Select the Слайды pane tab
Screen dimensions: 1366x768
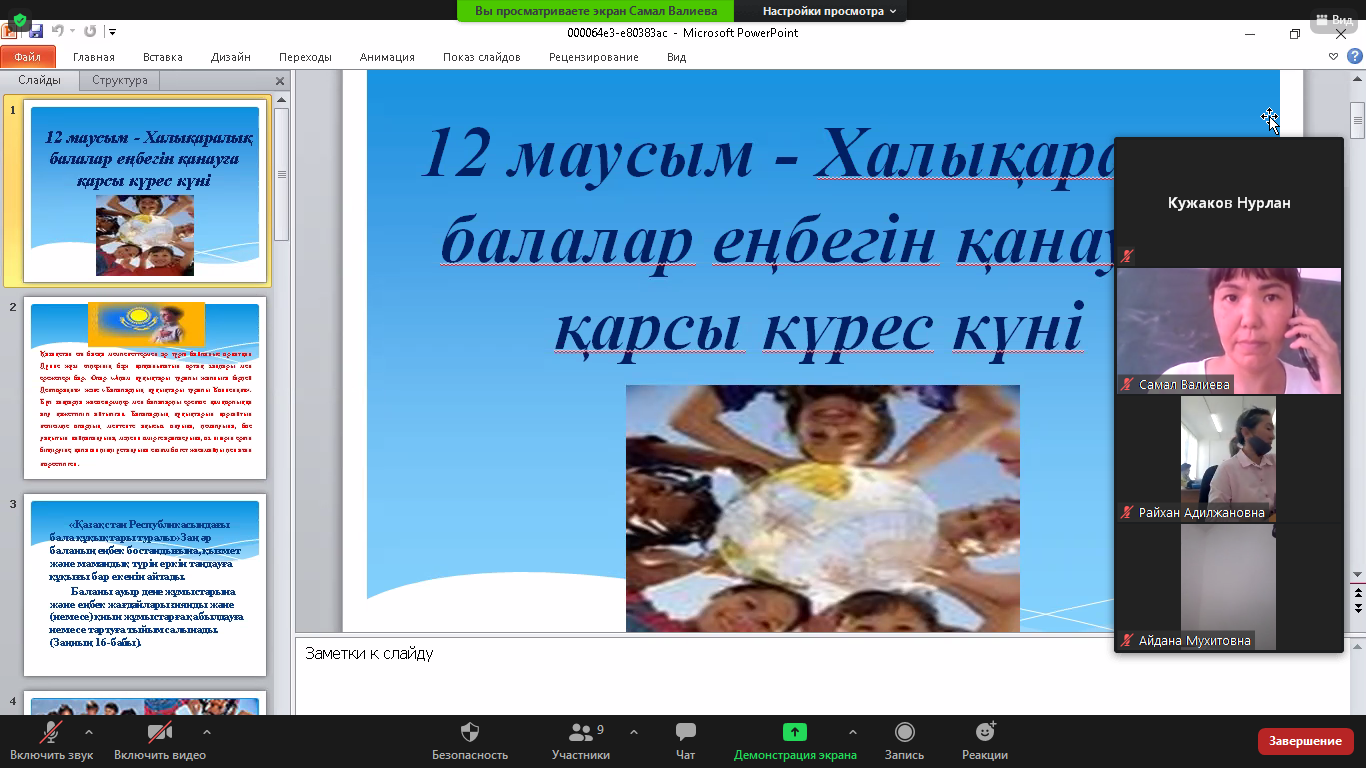[40, 80]
